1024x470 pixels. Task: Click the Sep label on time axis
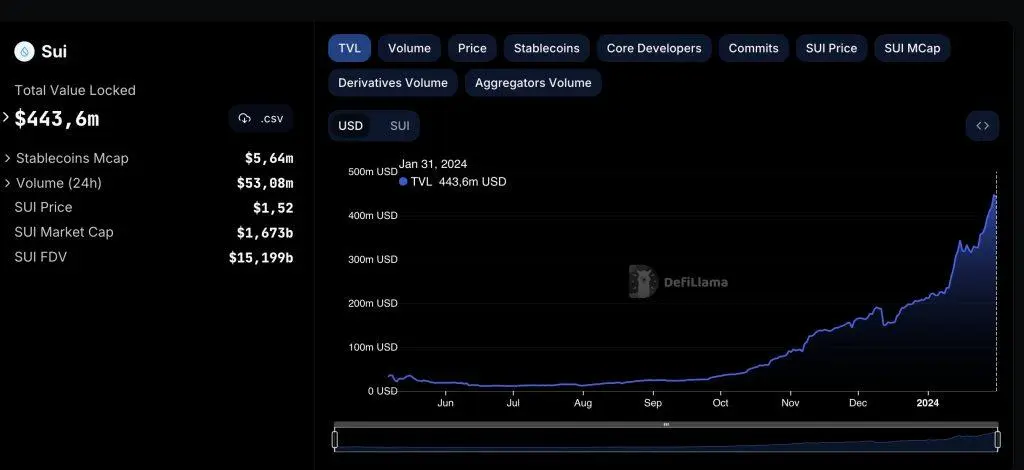pos(652,403)
